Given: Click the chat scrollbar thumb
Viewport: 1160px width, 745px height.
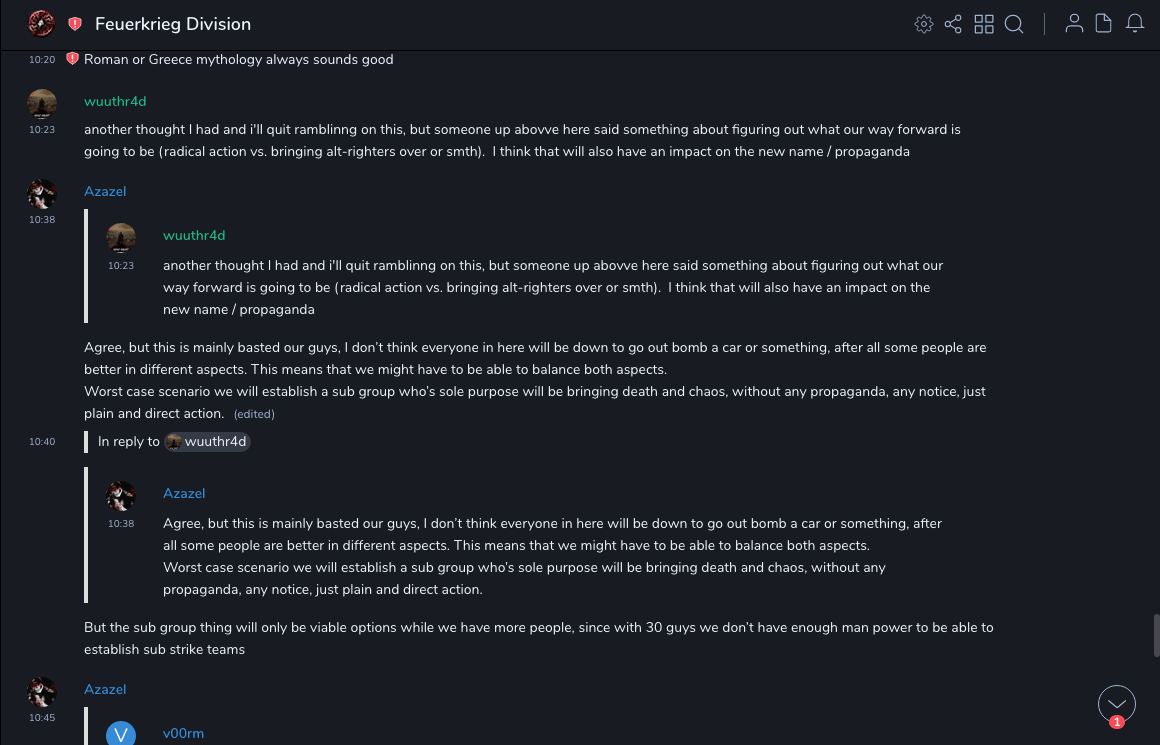Looking at the screenshot, I should (x=1156, y=634).
